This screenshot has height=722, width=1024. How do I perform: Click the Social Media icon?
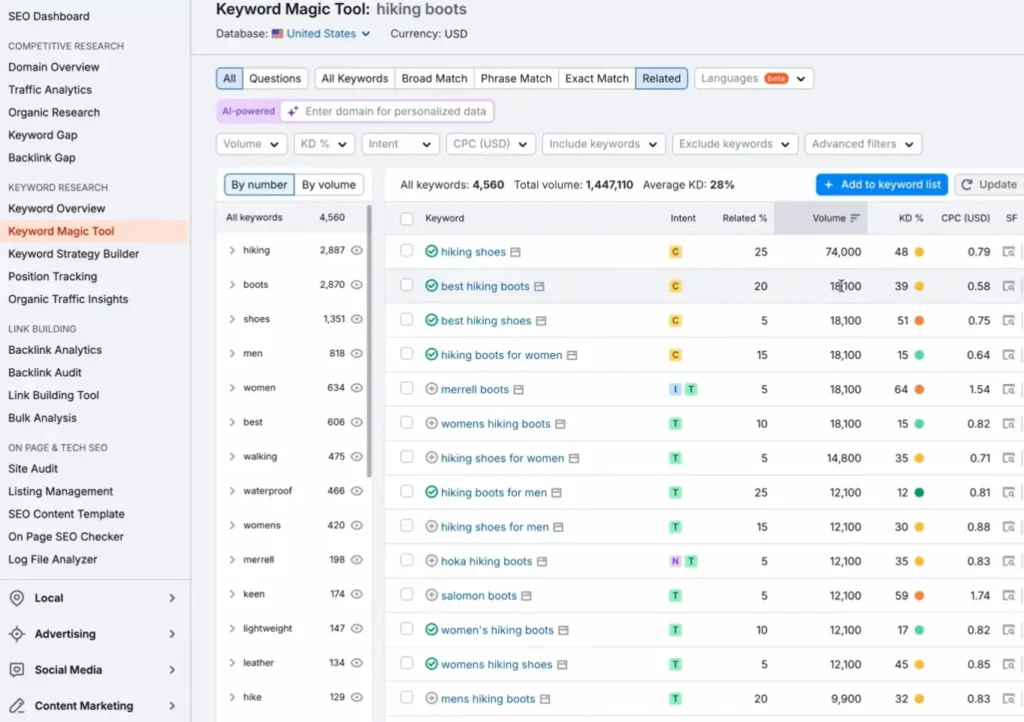tap(17, 670)
